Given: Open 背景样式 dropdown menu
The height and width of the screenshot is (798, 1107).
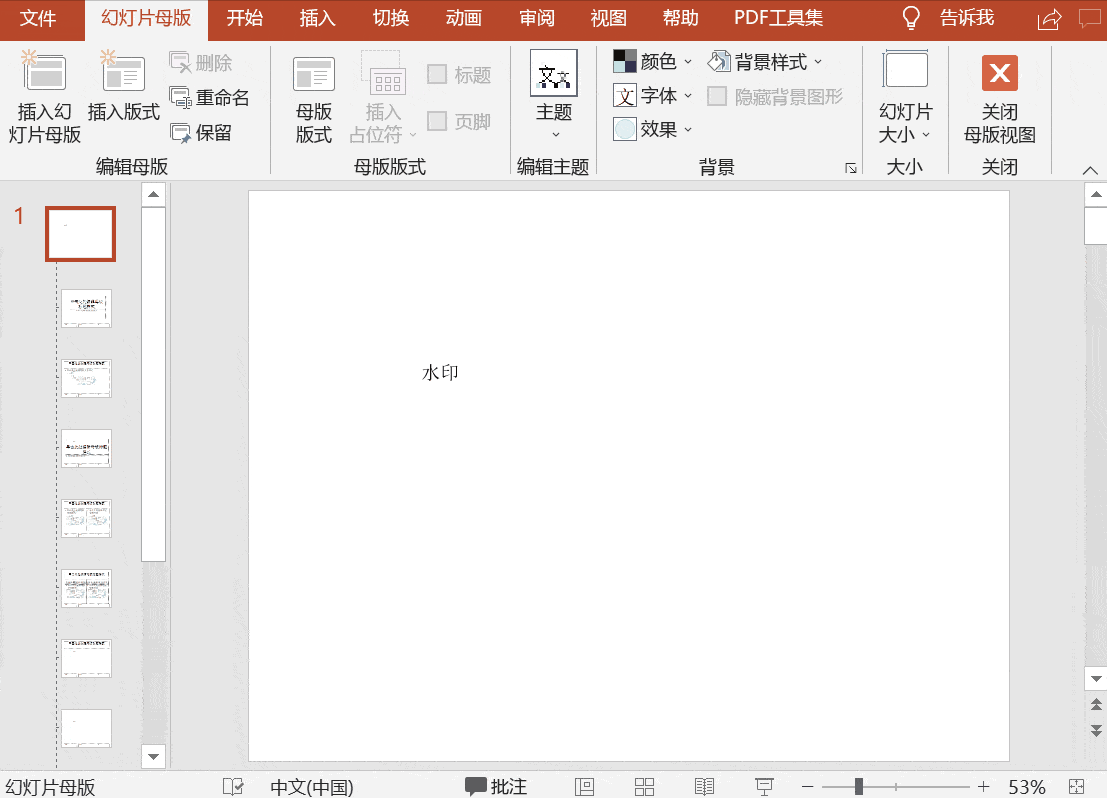Looking at the screenshot, I should point(765,61).
